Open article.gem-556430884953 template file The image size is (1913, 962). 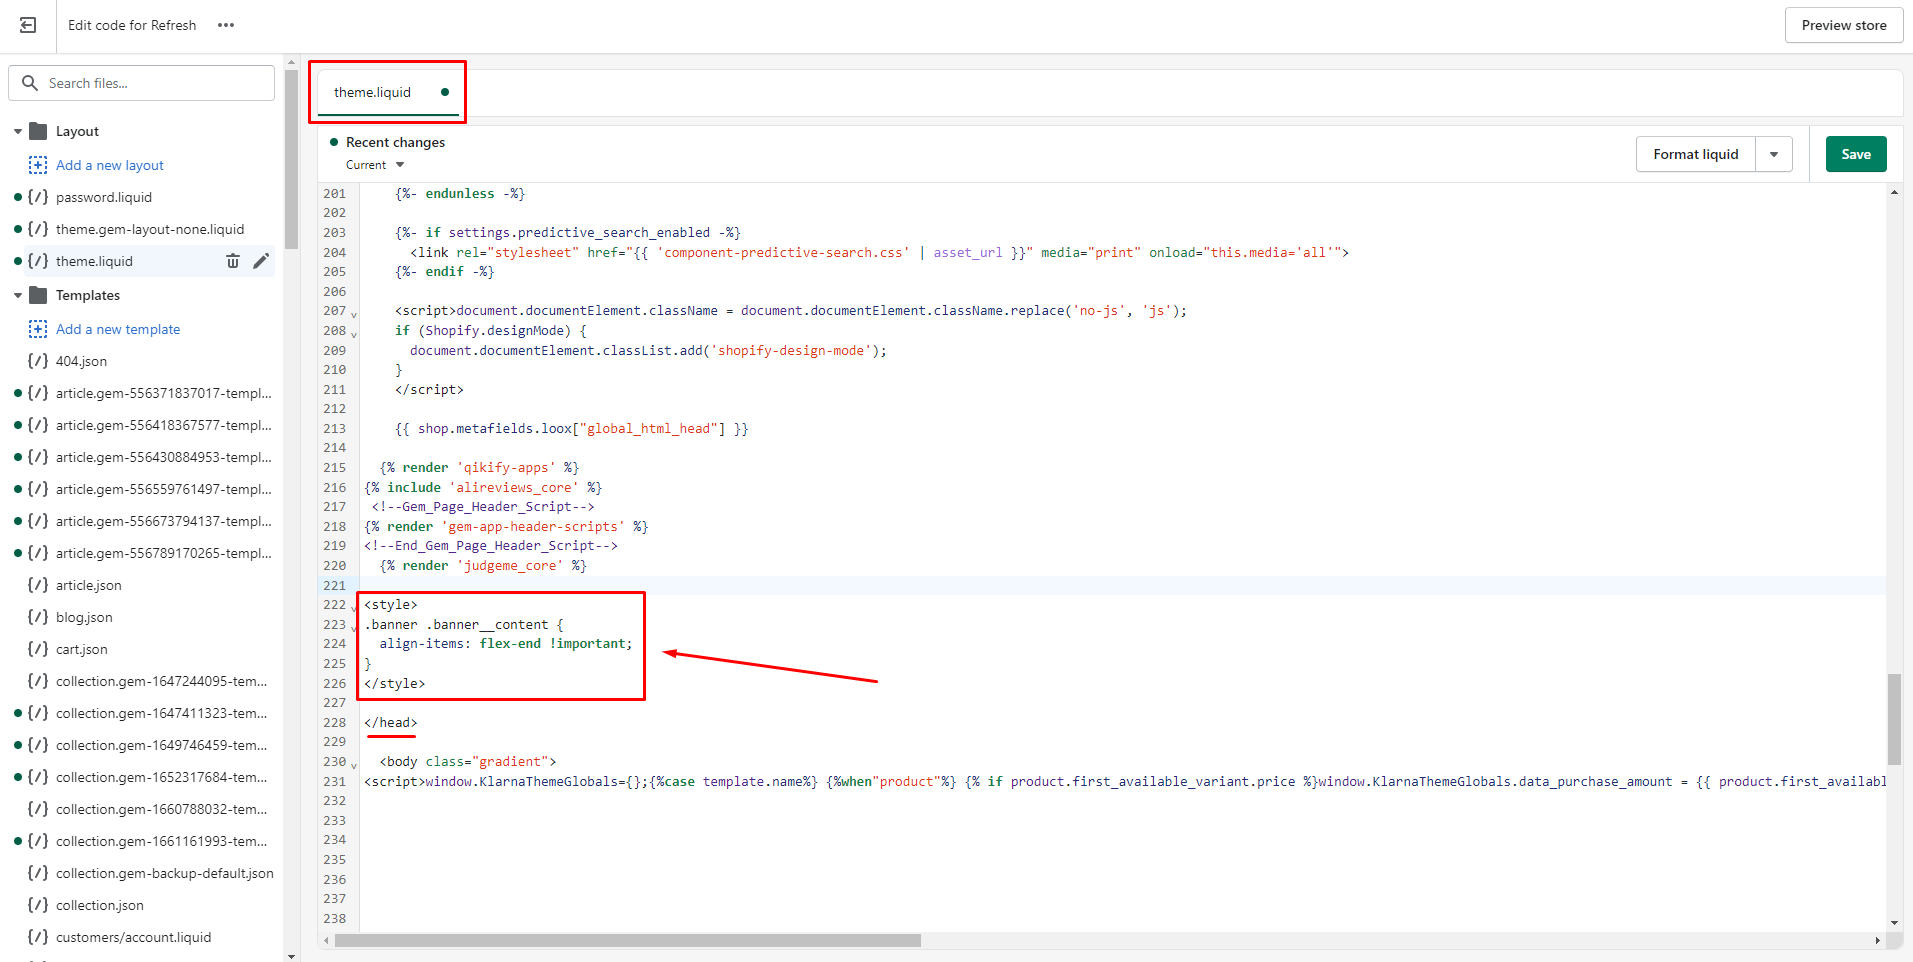(164, 457)
